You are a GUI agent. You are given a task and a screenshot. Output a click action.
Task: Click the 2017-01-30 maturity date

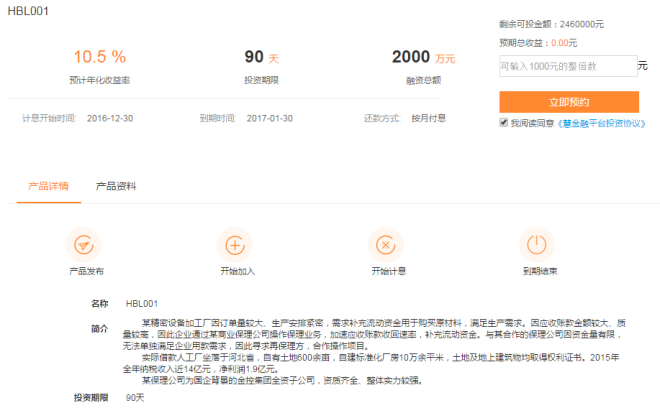(270, 118)
